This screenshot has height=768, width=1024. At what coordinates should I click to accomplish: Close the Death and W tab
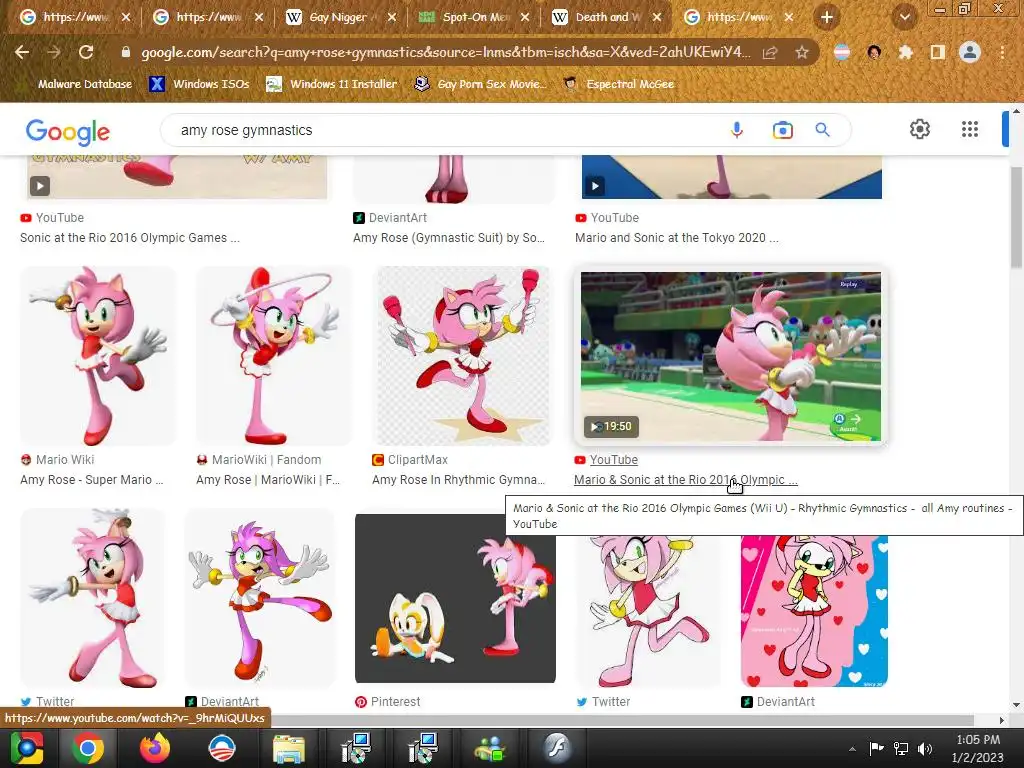click(657, 18)
